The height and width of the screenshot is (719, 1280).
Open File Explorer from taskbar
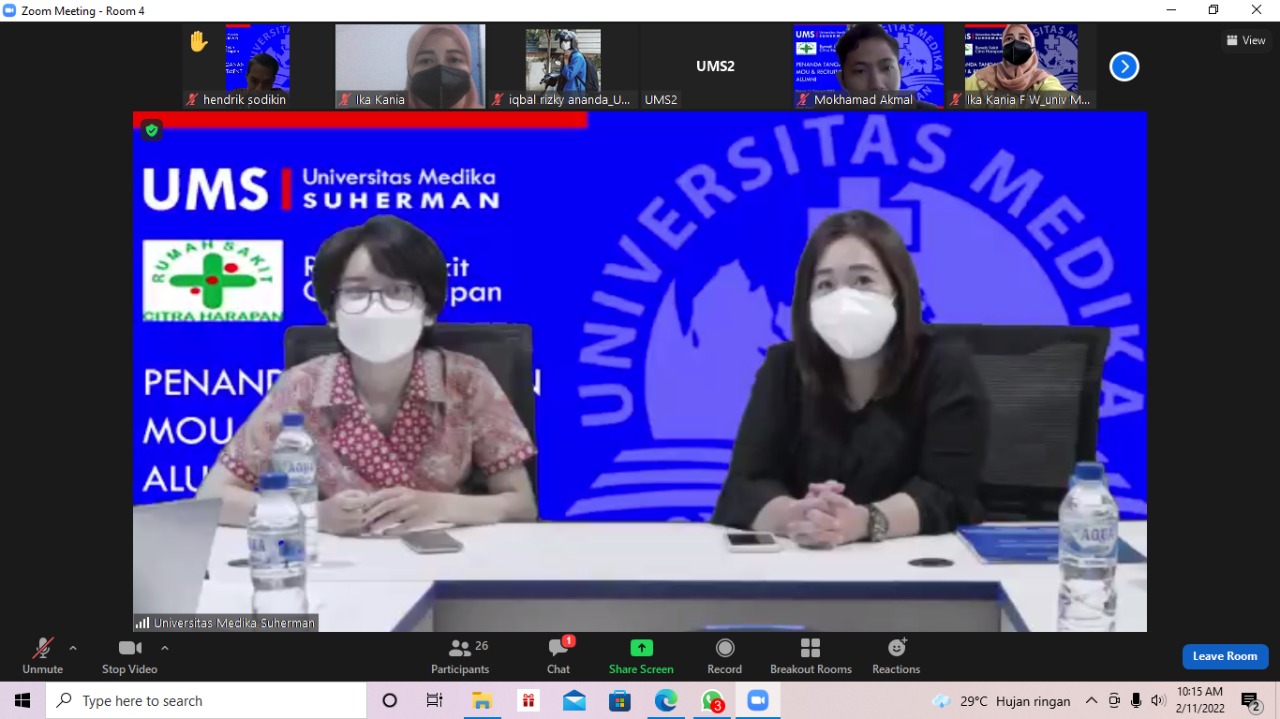tap(482, 701)
